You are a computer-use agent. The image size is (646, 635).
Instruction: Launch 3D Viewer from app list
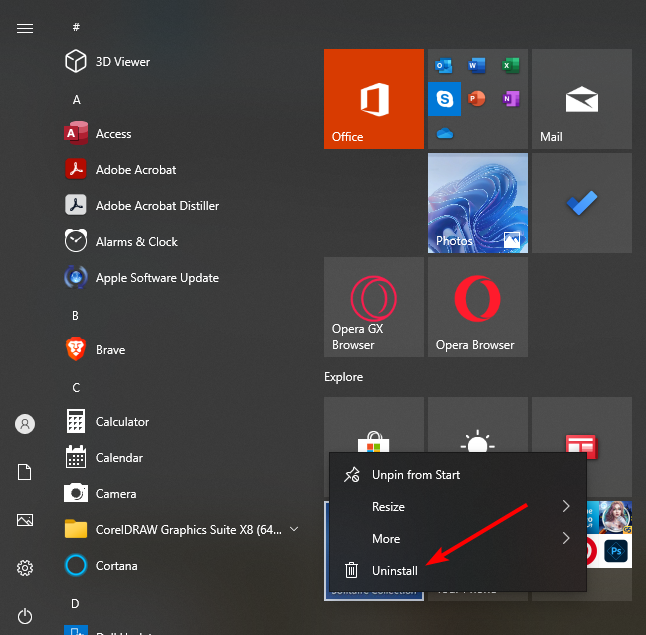tap(183, 62)
